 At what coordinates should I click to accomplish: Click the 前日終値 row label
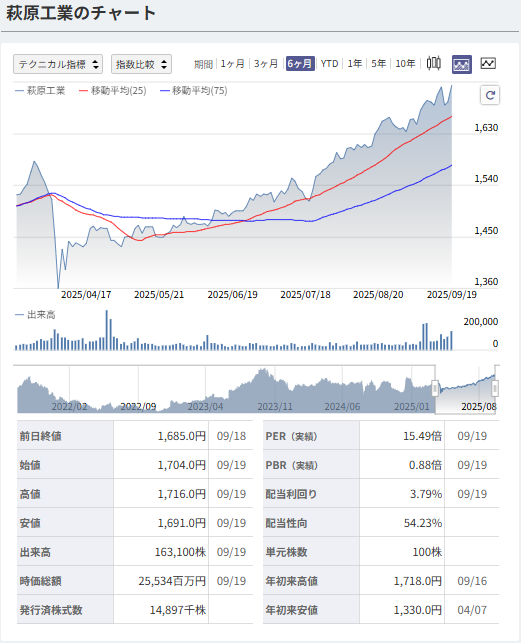[41, 436]
